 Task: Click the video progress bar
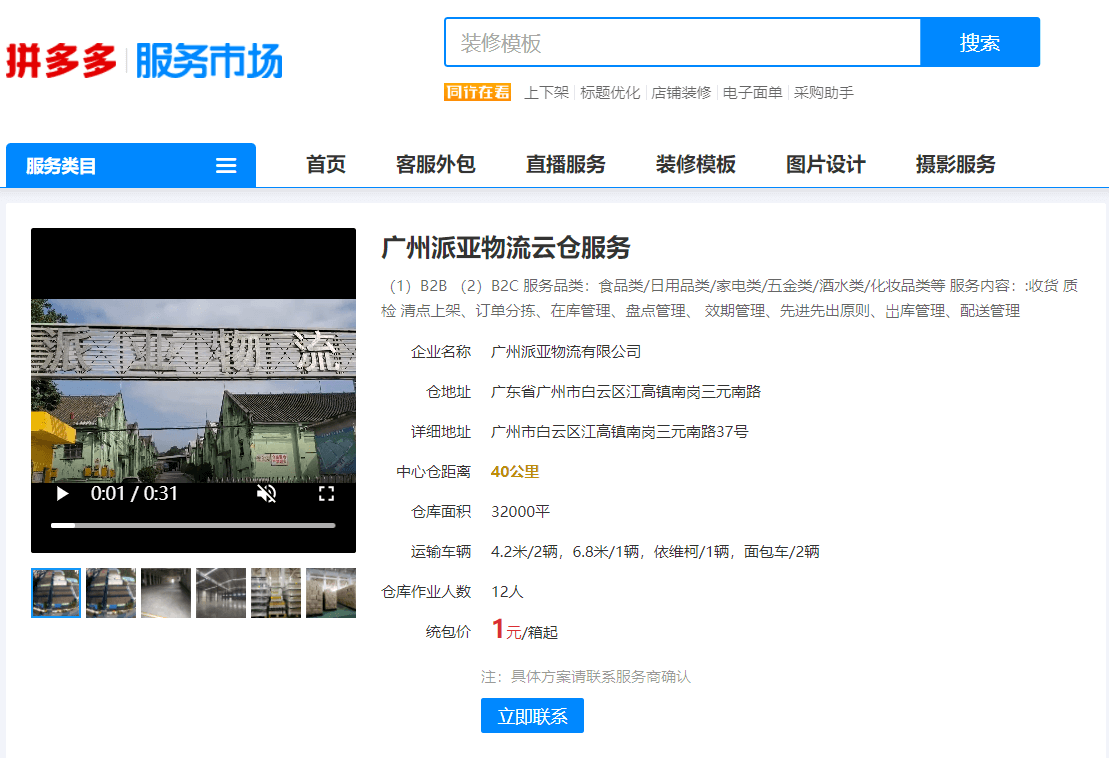coord(193,525)
